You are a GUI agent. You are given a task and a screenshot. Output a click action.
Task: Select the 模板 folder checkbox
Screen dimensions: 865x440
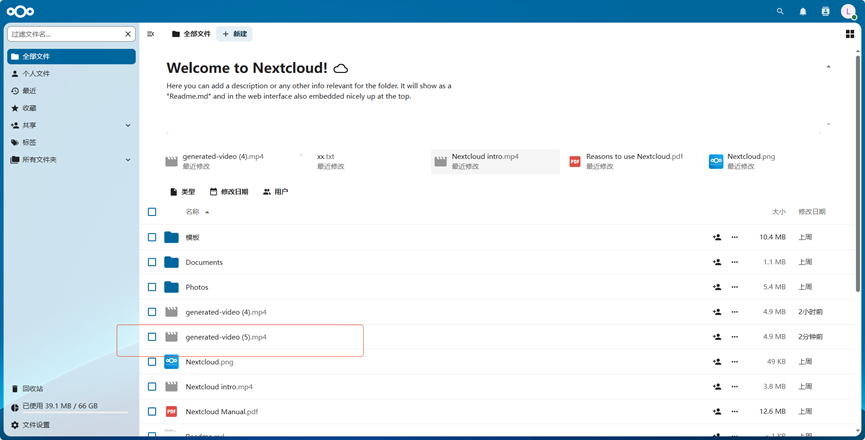(x=152, y=237)
